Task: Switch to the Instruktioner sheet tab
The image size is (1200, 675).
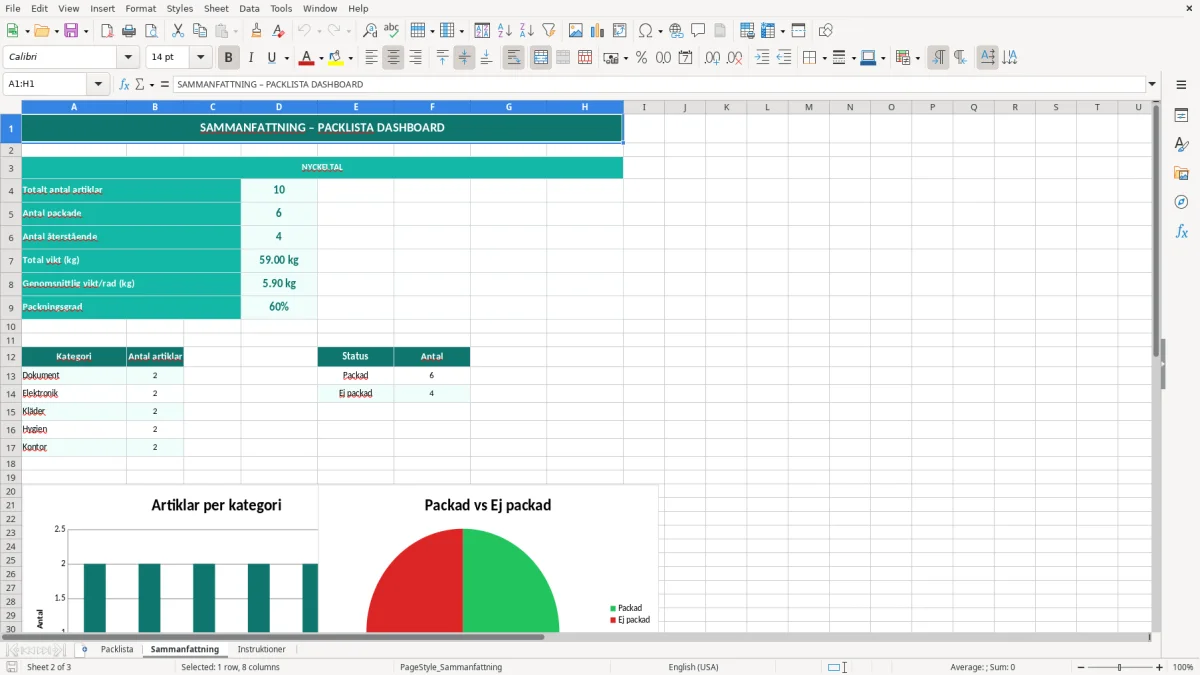Action: coord(261,649)
